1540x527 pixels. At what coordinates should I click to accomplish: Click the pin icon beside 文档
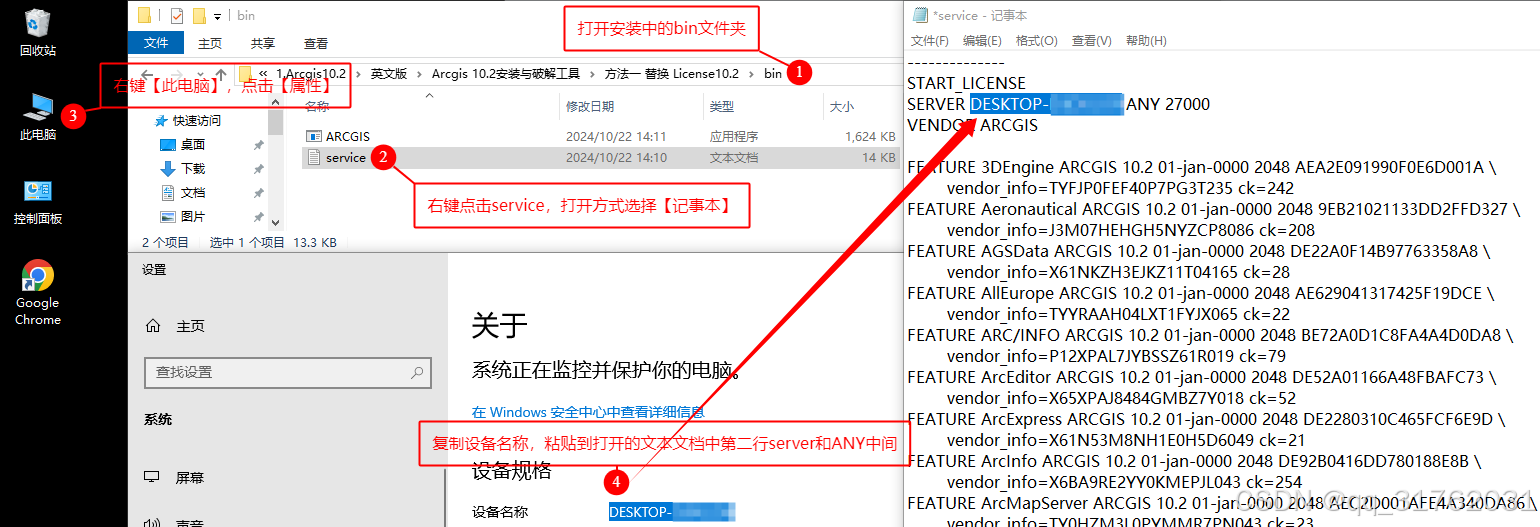pos(259,193)
